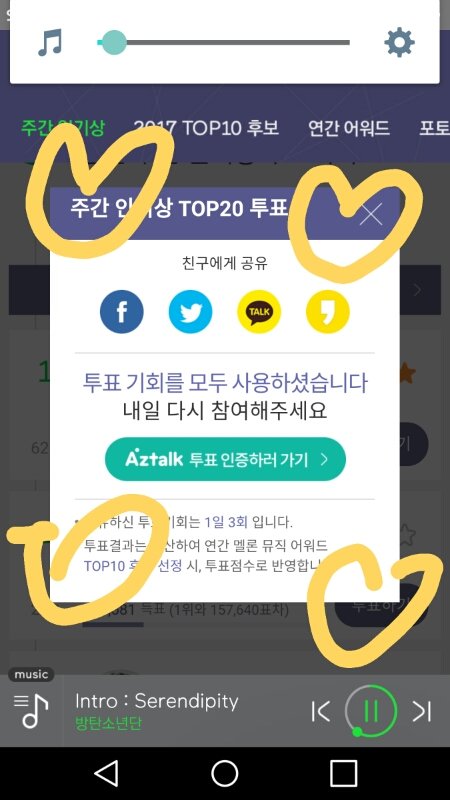Share through the KakaoTalk icon
The height and width of the screenshot is (800, 450).
pyautogui.click(x=259, y=311)
